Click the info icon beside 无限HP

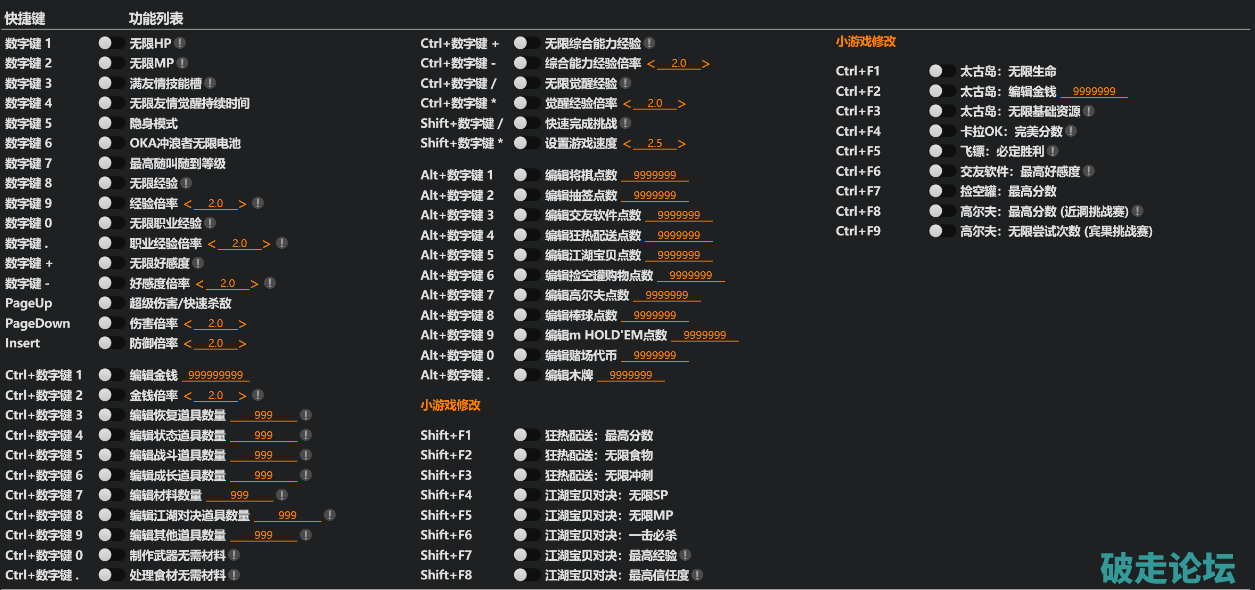coord(181,43)
